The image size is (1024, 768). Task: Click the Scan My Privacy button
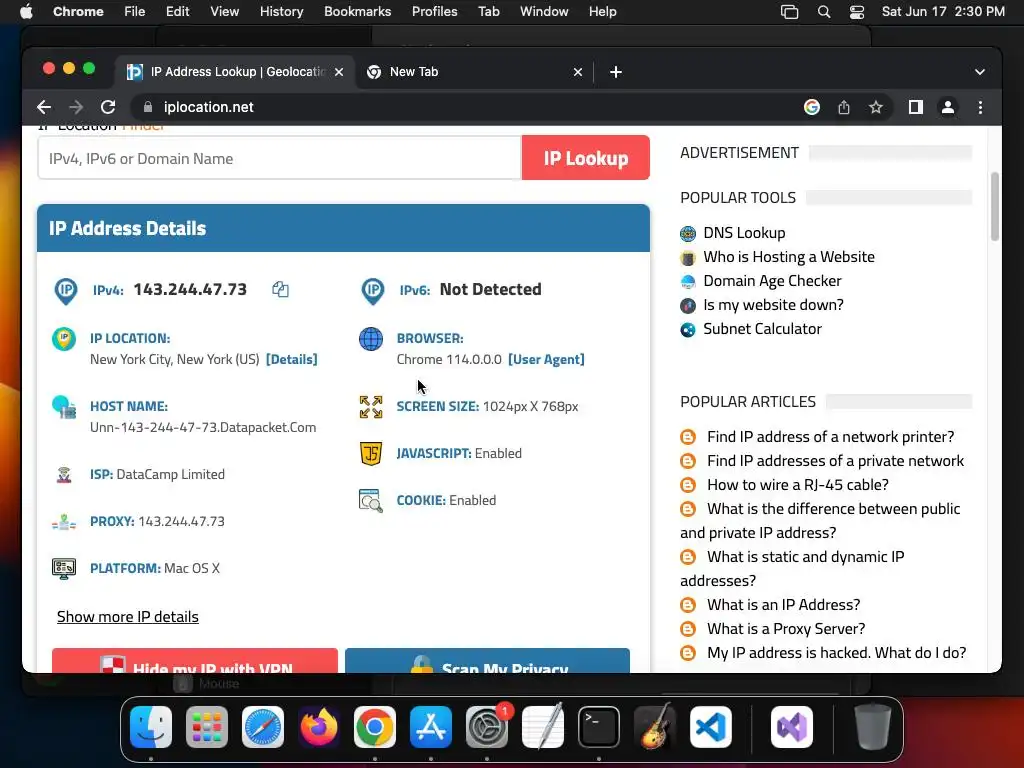point(487,661)
